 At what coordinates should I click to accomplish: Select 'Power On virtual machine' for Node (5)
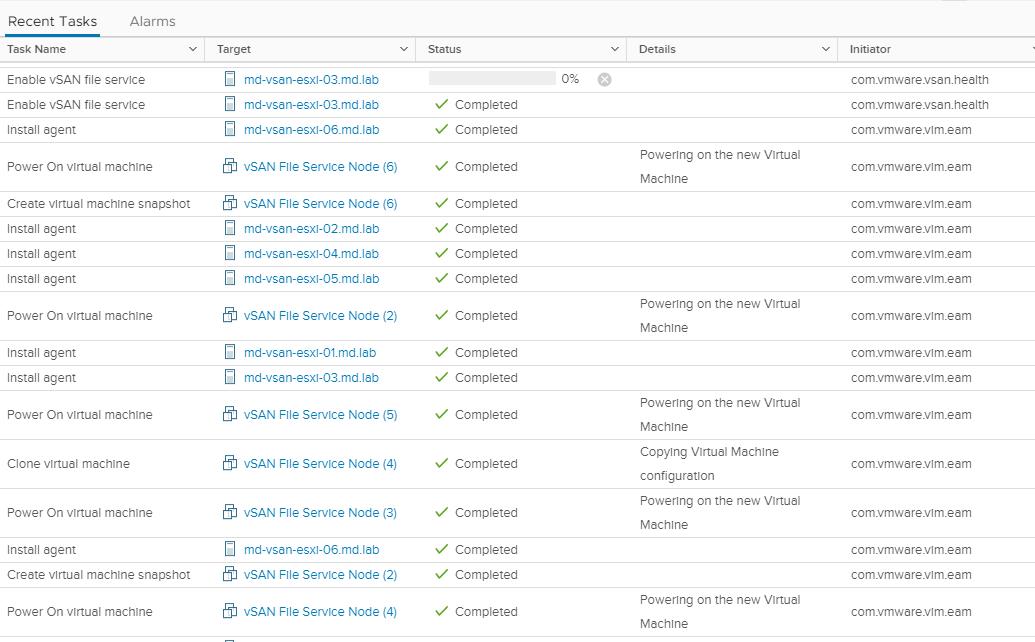coord(79,415)
